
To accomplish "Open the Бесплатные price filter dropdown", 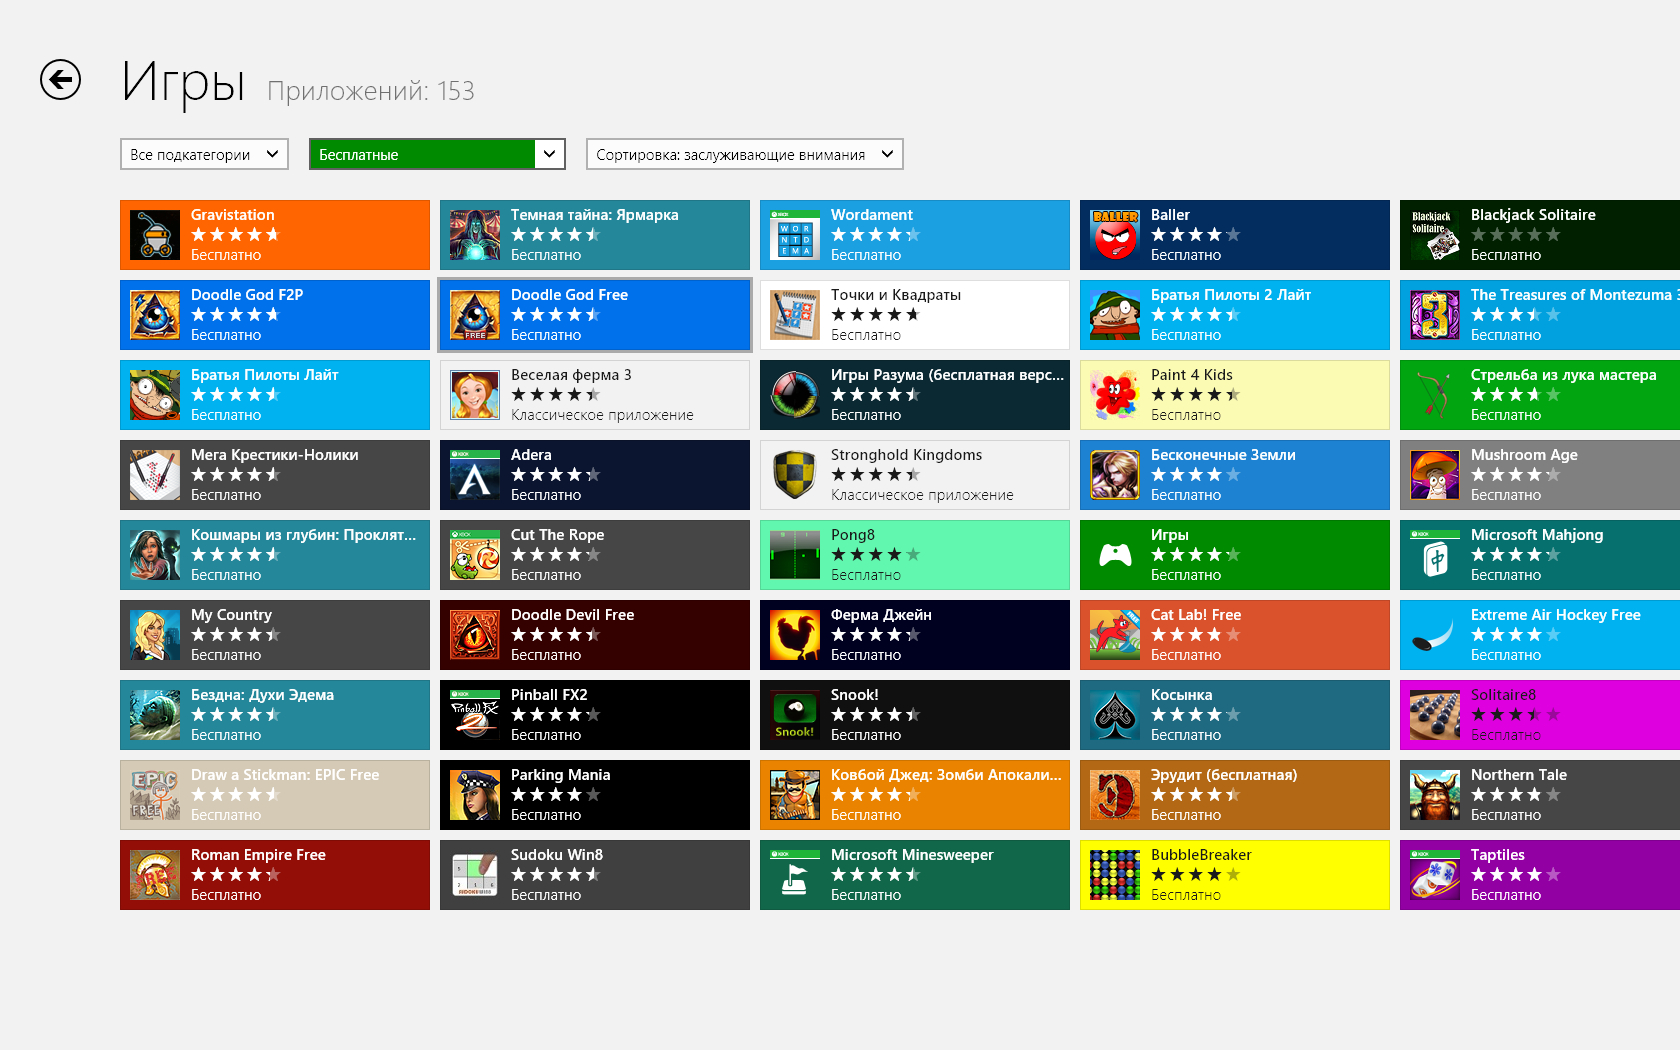I will 437,154.
